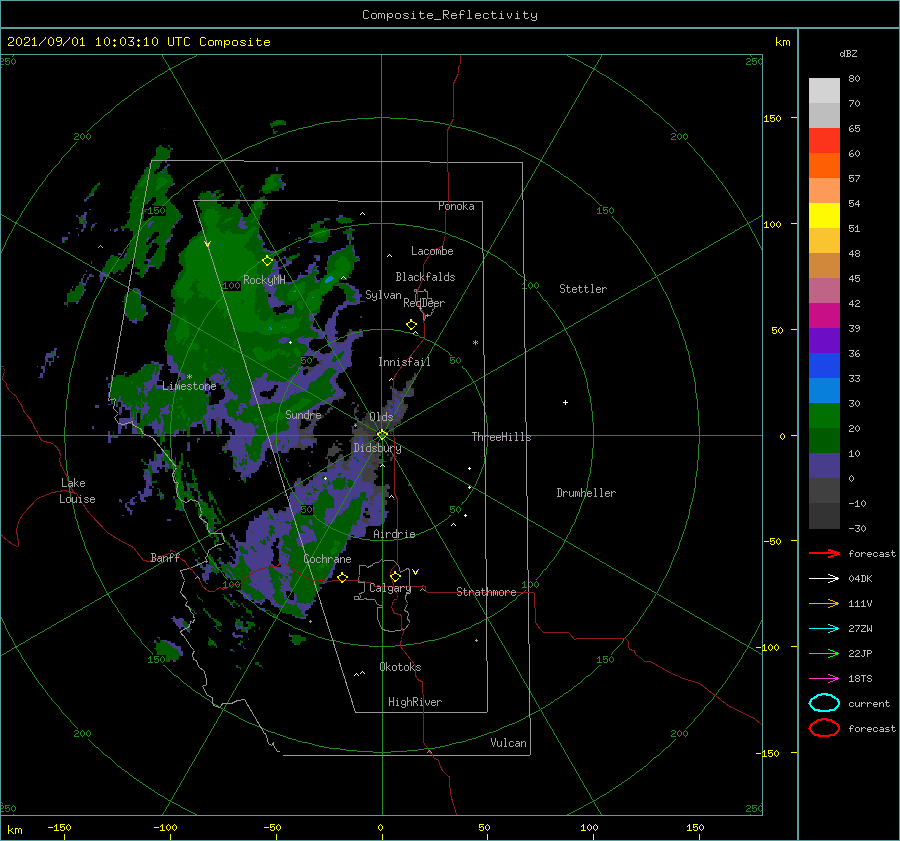Click the yellow 51-54 dBZ swatch
The height and width of the screenshot is (841, 900).
[x=824, y=216]
